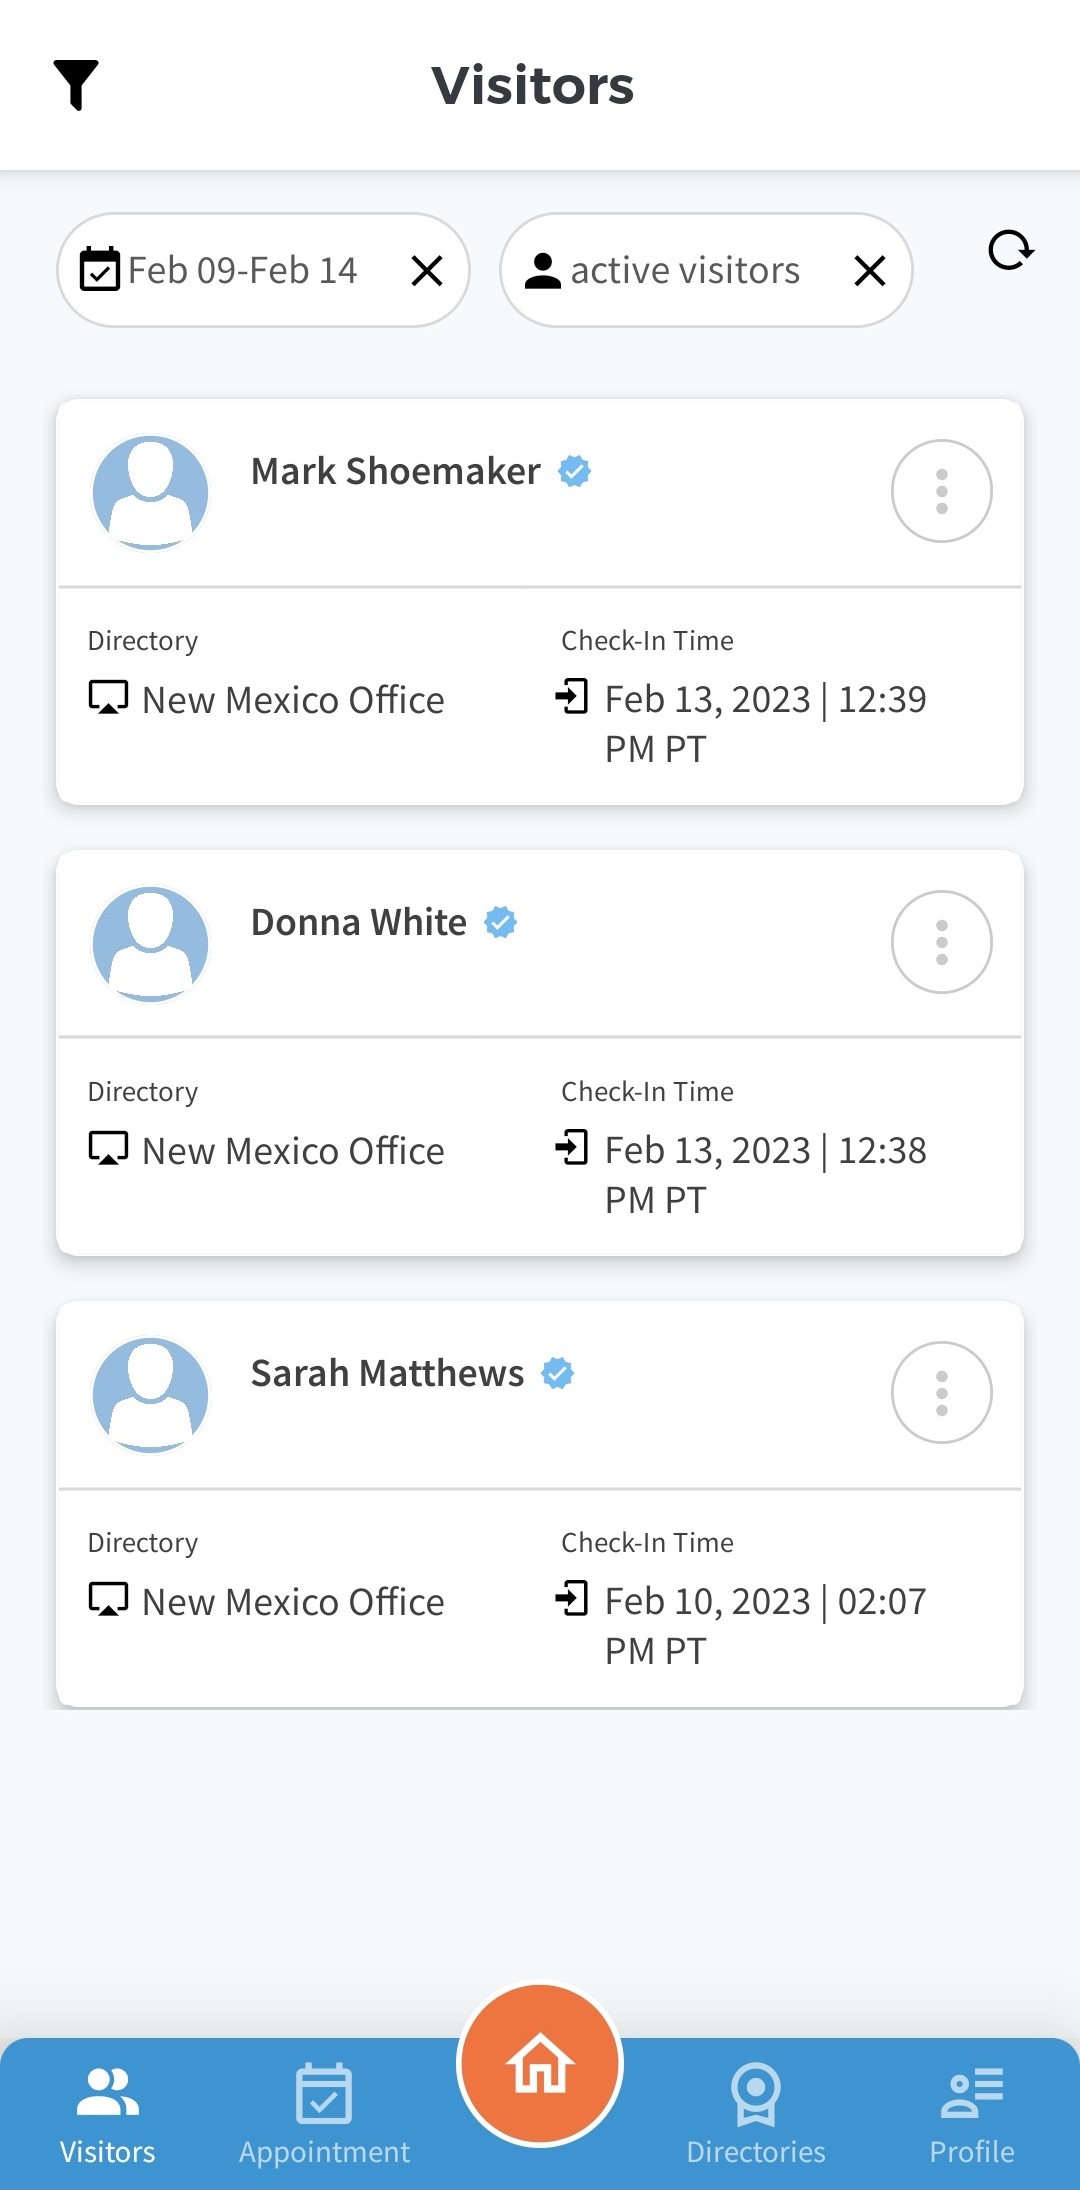
Task: Tap the person icon in active visitors chip
Action: tap(543, 270)
